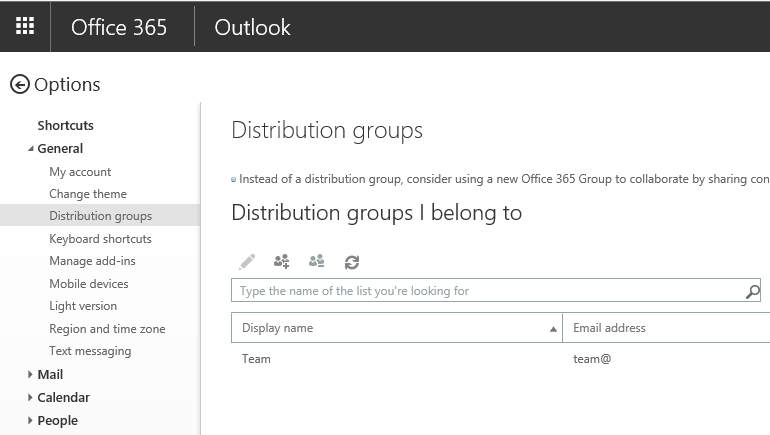Click the back arrow beside Options

tap(19, 85)
